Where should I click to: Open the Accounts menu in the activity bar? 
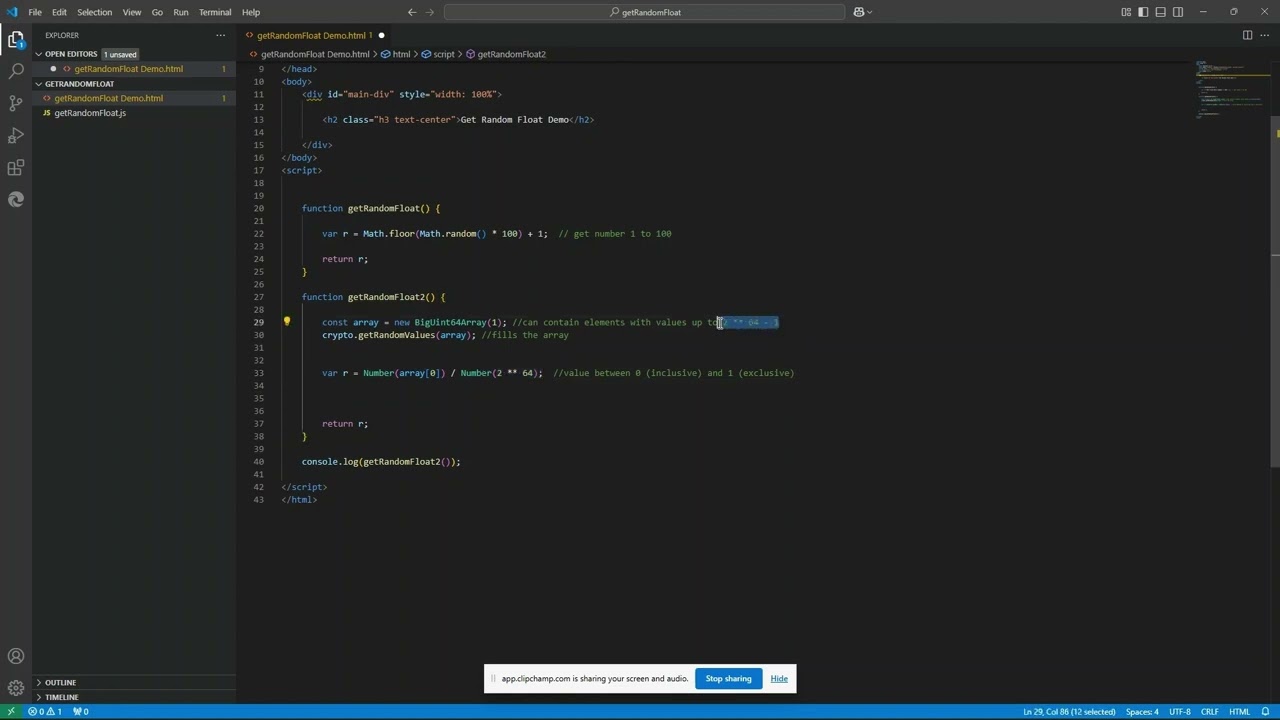click(16, 656)
